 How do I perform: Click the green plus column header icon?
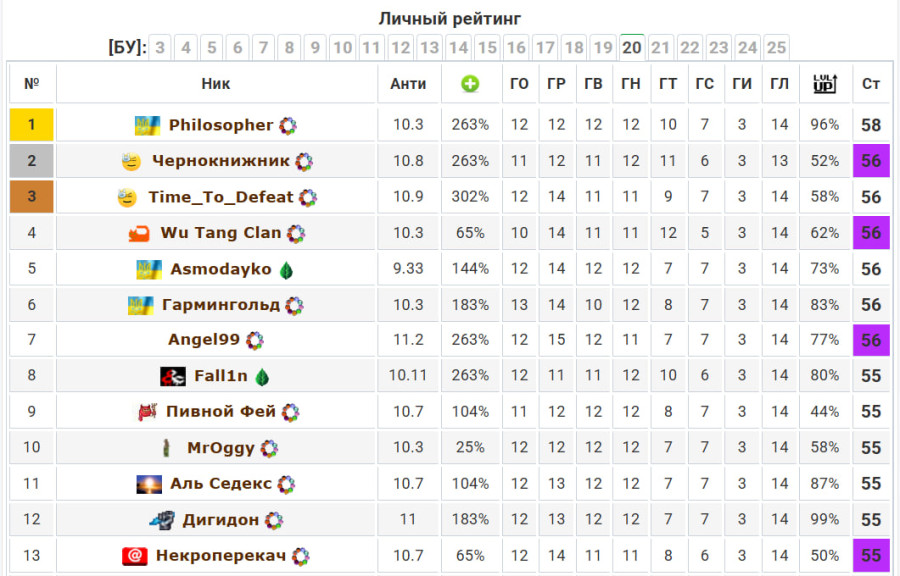[x=470, y=84]
